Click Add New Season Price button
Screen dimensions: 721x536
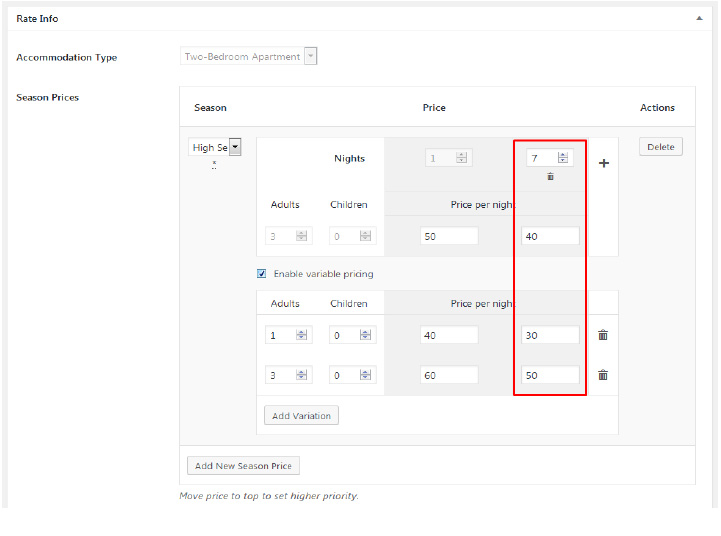coord(243,466)
